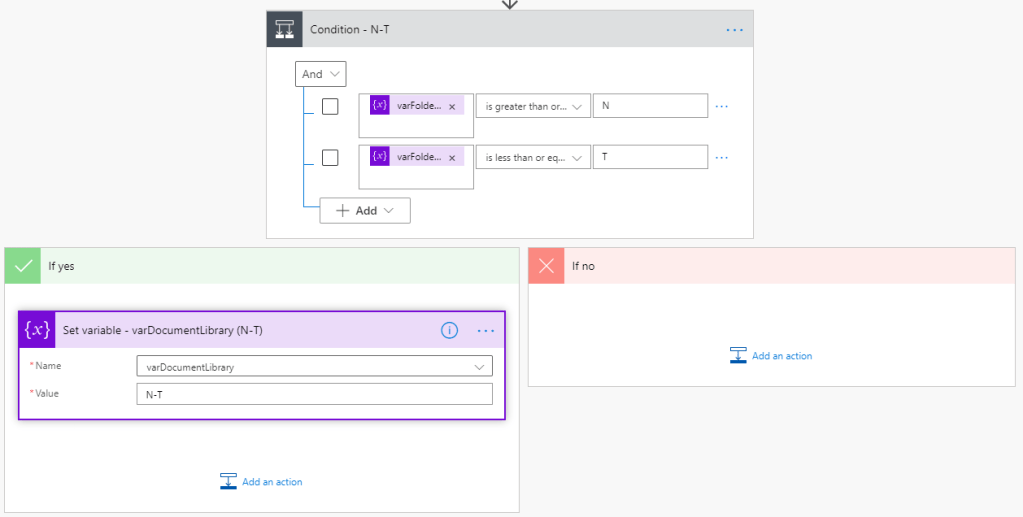
Task: Remove varFolder token from second condition row
Action: [x=452, y=157]
